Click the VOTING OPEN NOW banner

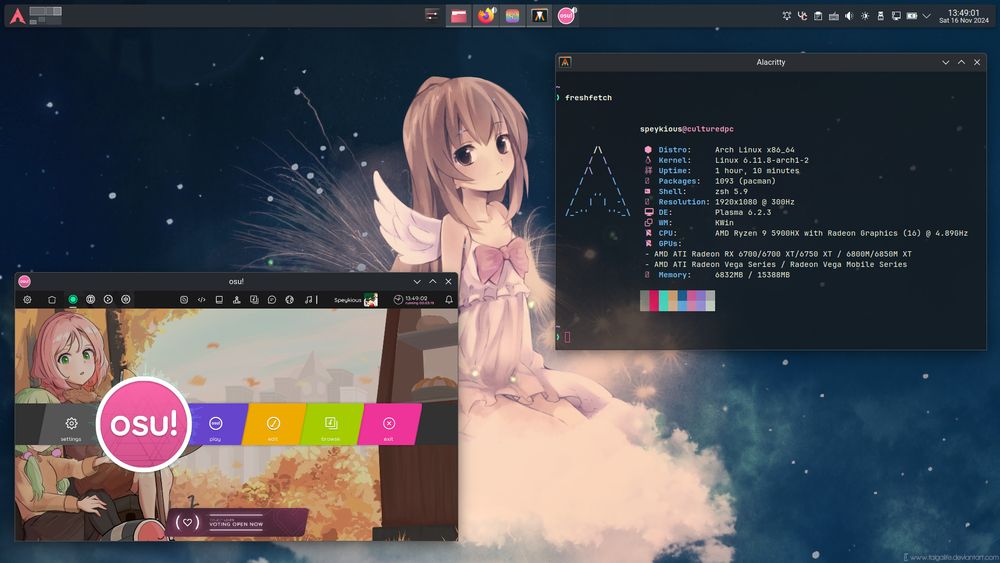pyautogui.click(x=237, y=522)
